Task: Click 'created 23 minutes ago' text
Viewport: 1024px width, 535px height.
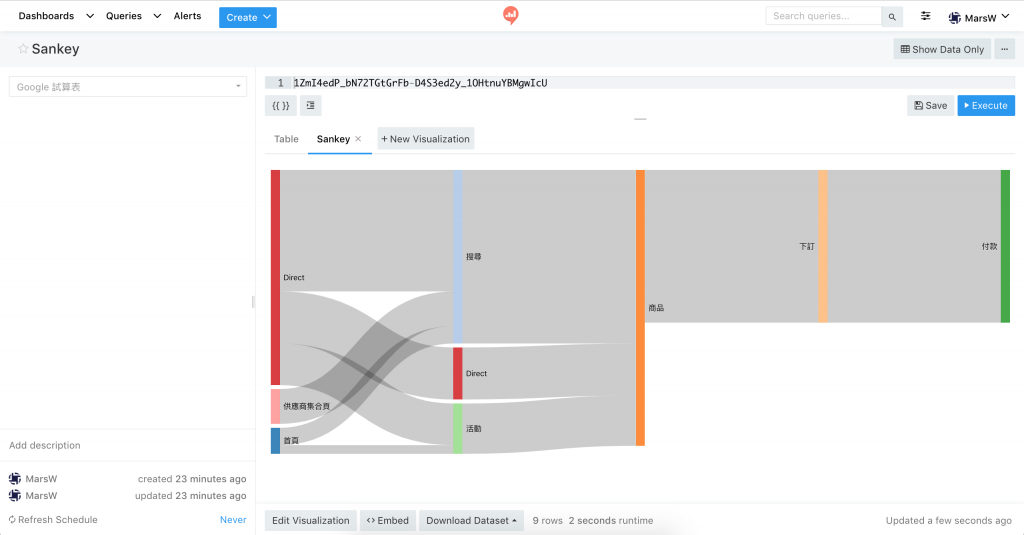Action: click(x=192, y=479)
